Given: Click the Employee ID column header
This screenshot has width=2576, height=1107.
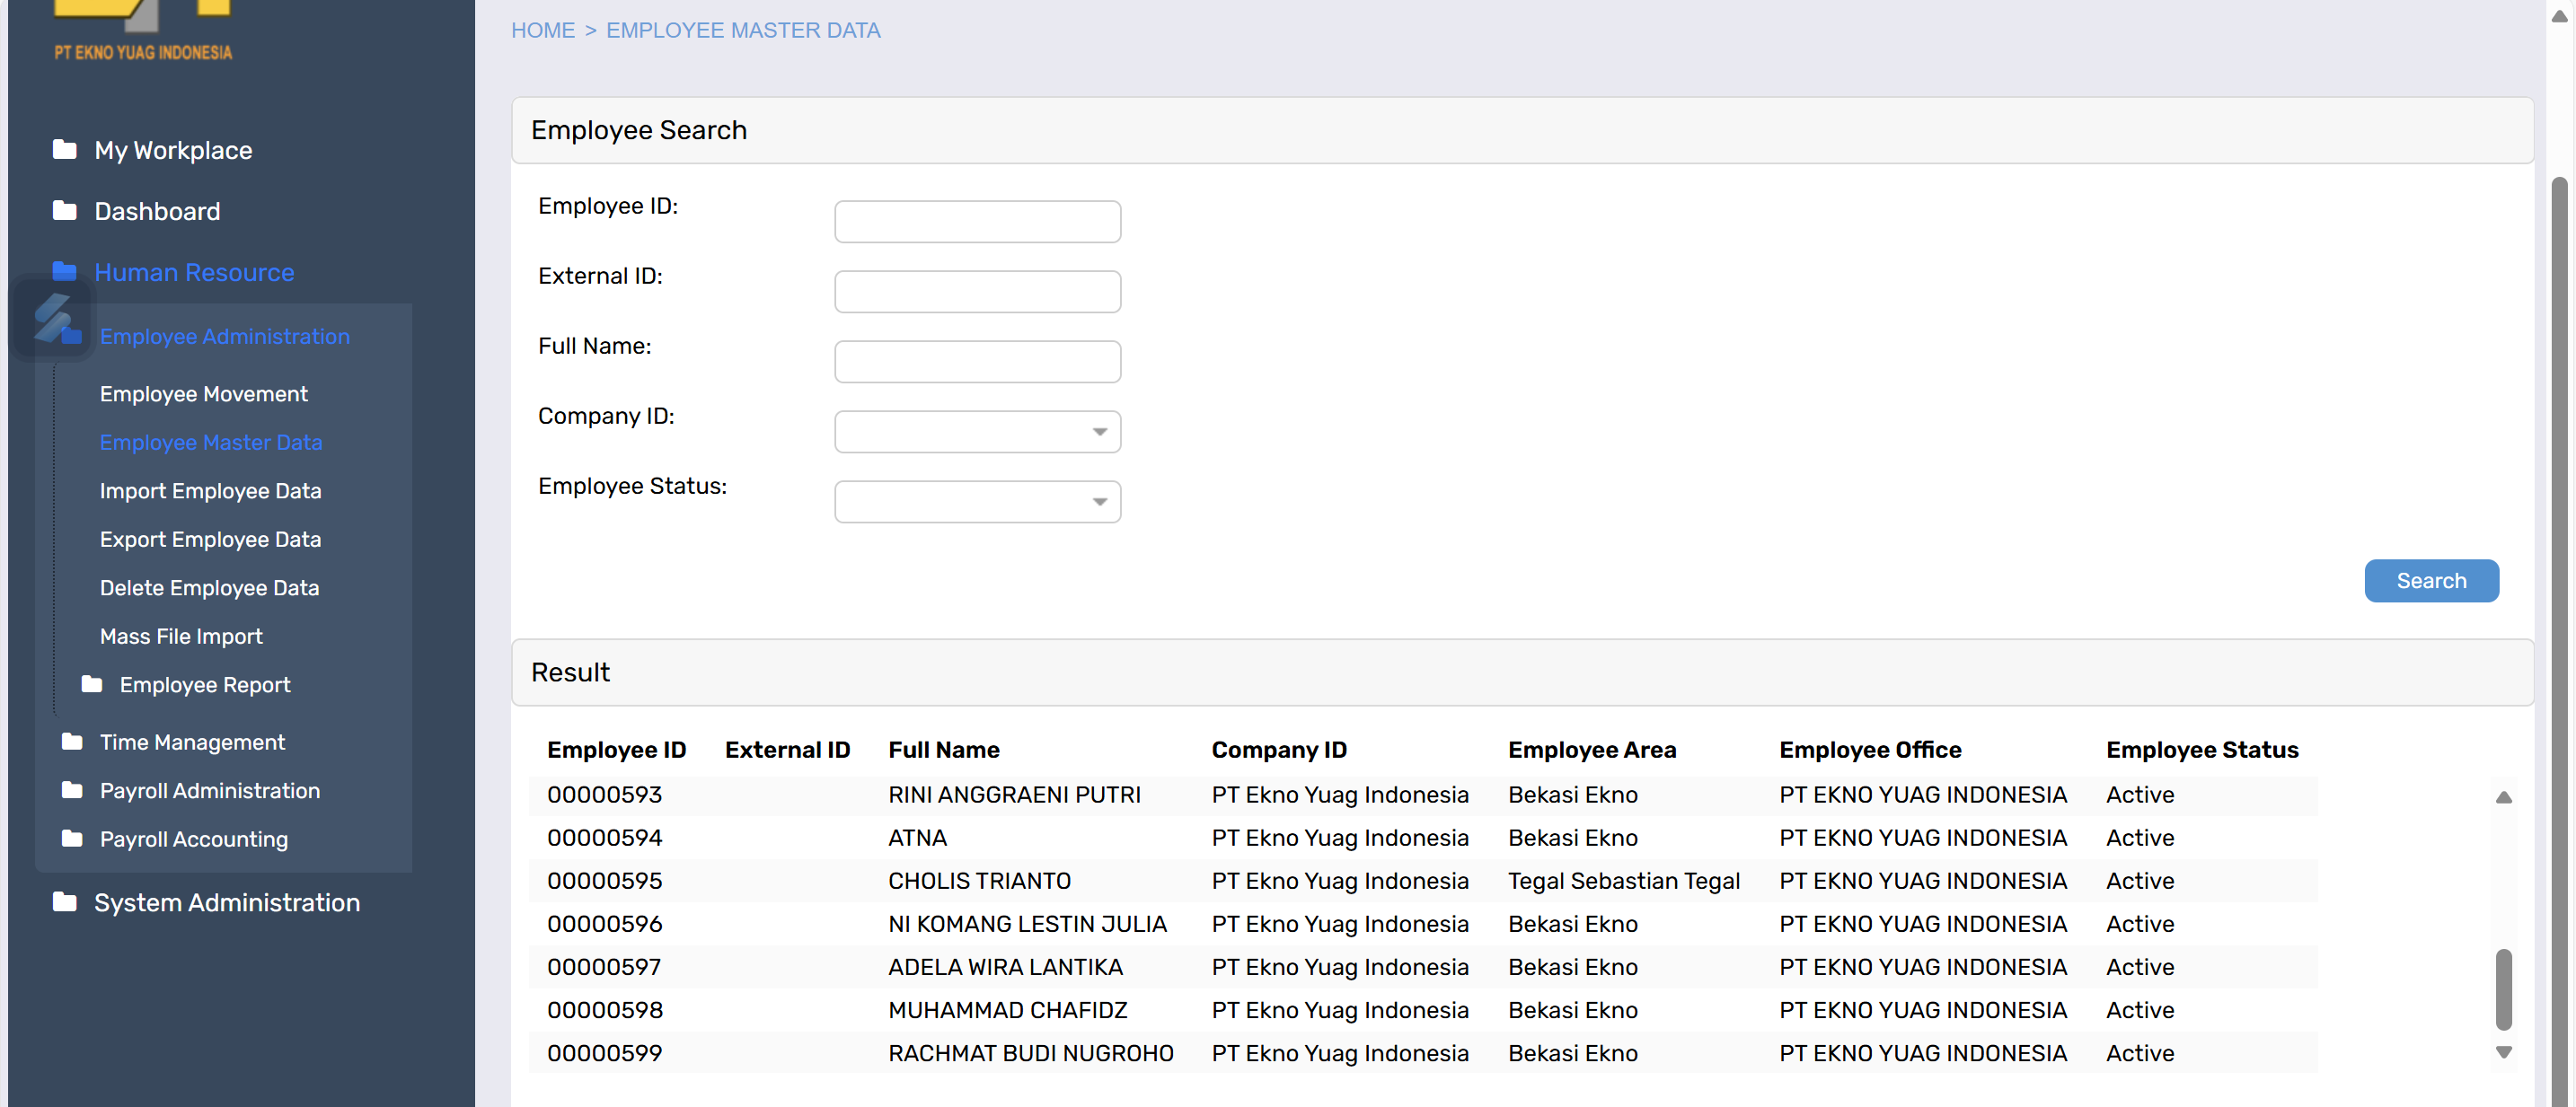Looking at the screenshot, I should [616, 750].
